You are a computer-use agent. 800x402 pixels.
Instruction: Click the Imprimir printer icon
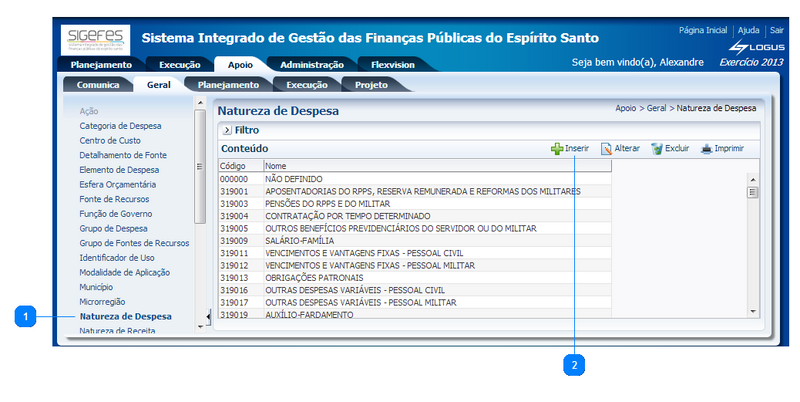tap(706, 149)
